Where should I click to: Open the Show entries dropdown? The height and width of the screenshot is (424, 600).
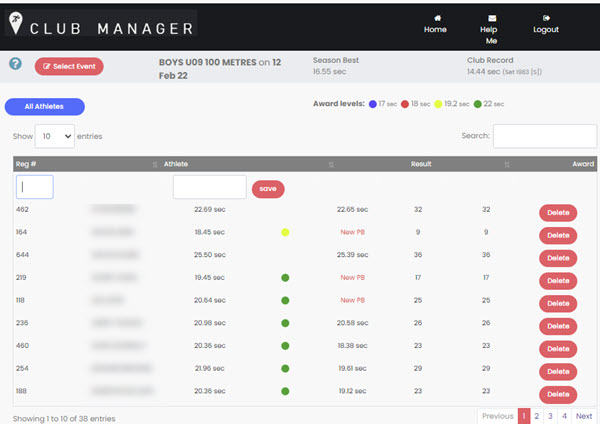click(55, 136)
